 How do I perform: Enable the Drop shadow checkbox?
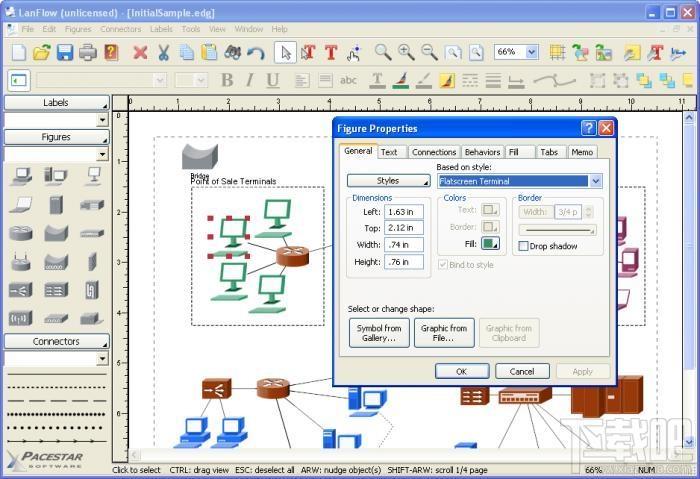[x=524, y=246]
